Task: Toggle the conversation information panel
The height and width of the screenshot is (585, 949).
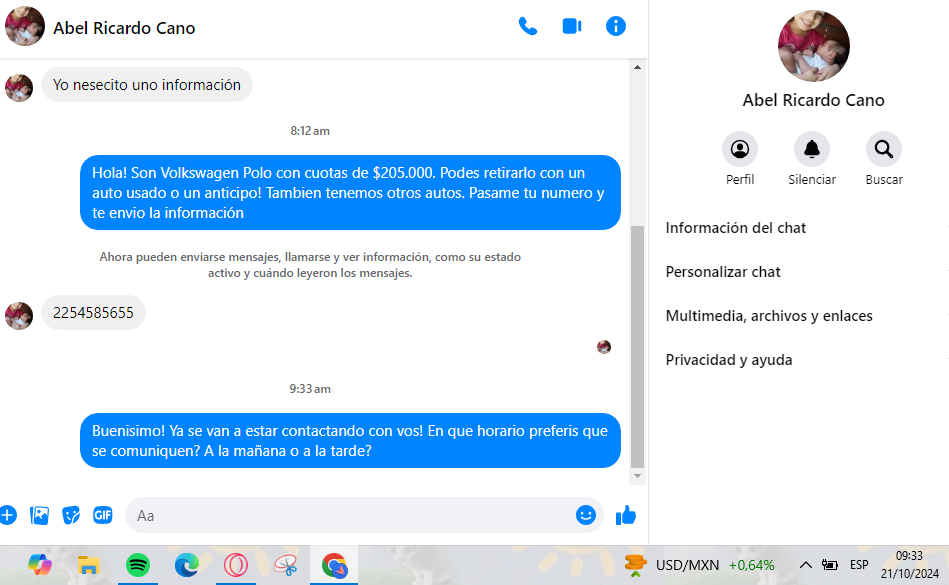Action: pos(616,27)
